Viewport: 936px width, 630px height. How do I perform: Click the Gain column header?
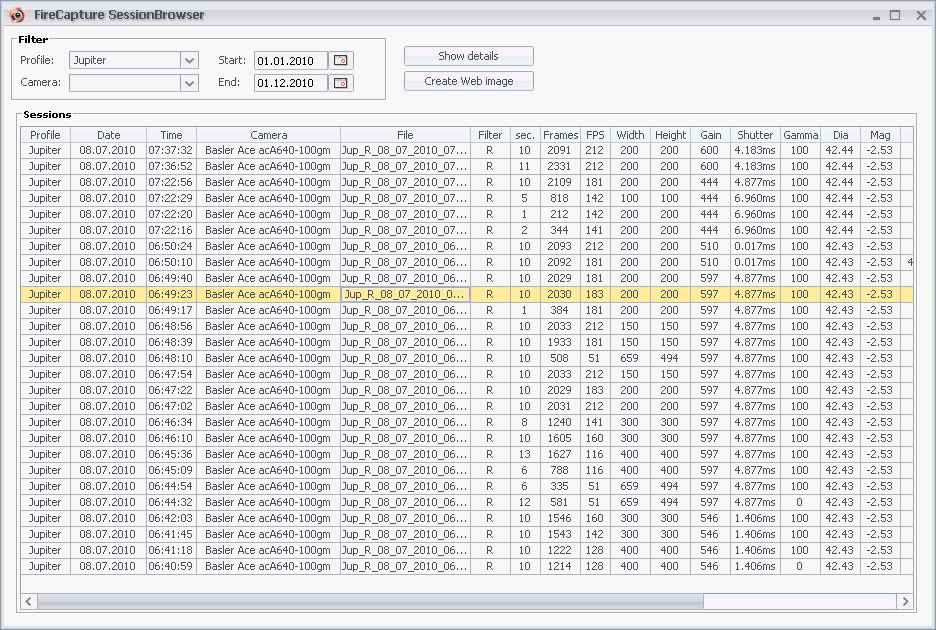(x=710, y=135)
